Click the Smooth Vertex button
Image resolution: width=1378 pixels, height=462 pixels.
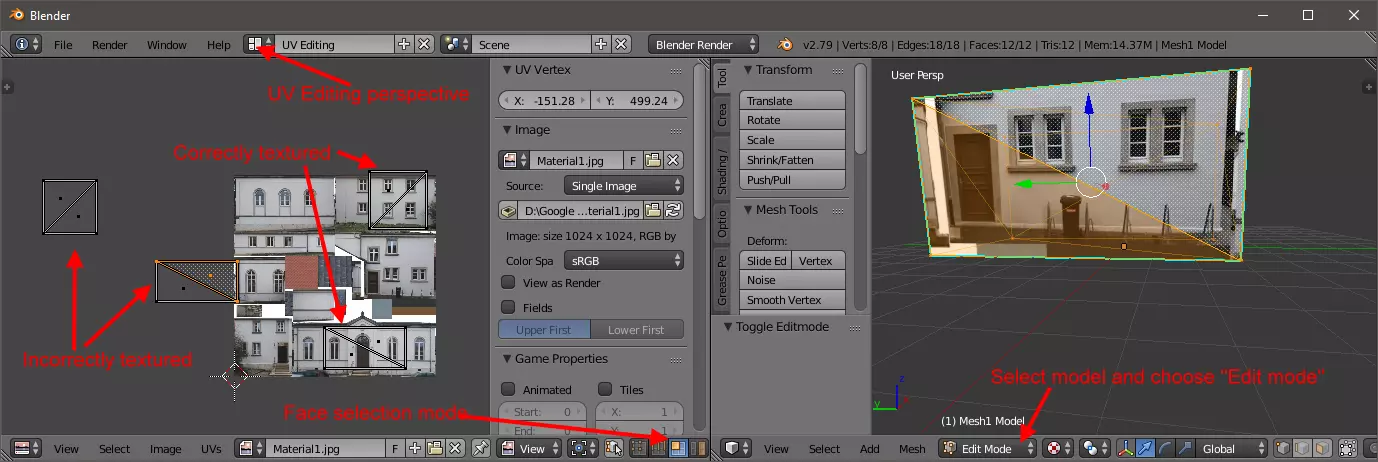[x=792, y=300]
